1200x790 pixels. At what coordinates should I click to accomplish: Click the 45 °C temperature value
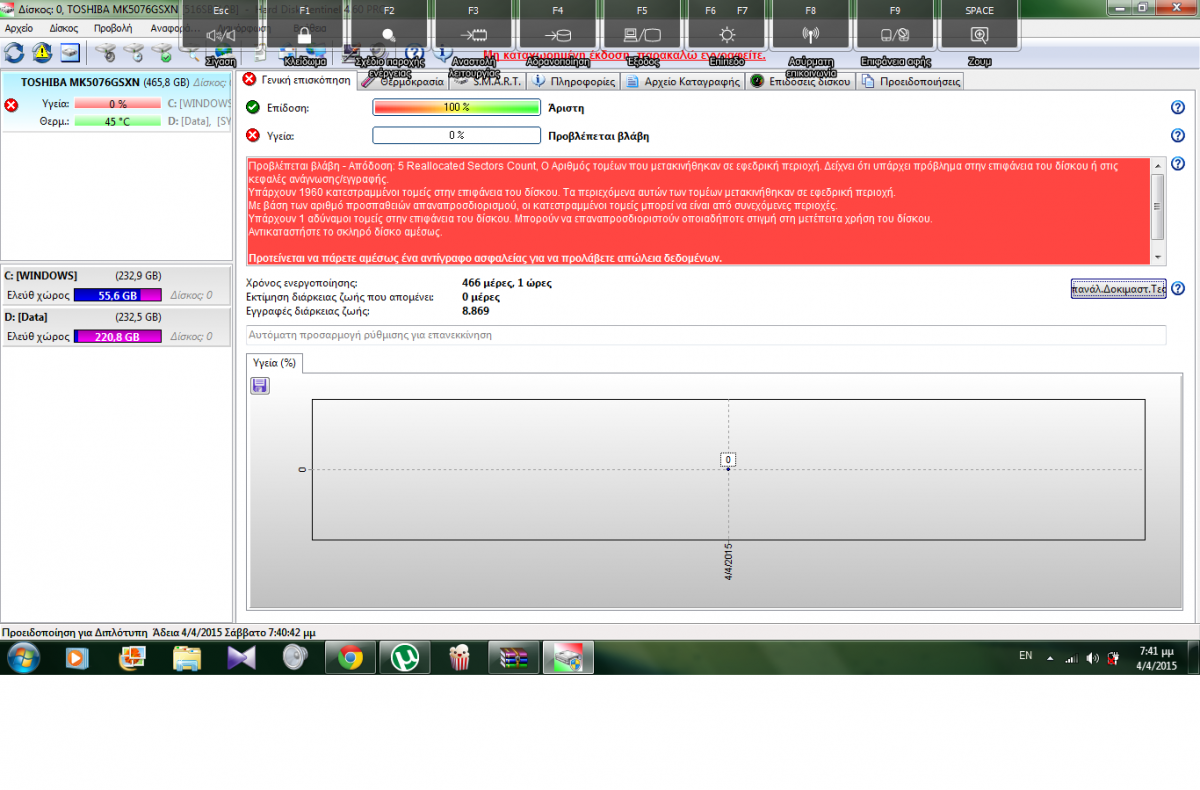coord(118,121)
